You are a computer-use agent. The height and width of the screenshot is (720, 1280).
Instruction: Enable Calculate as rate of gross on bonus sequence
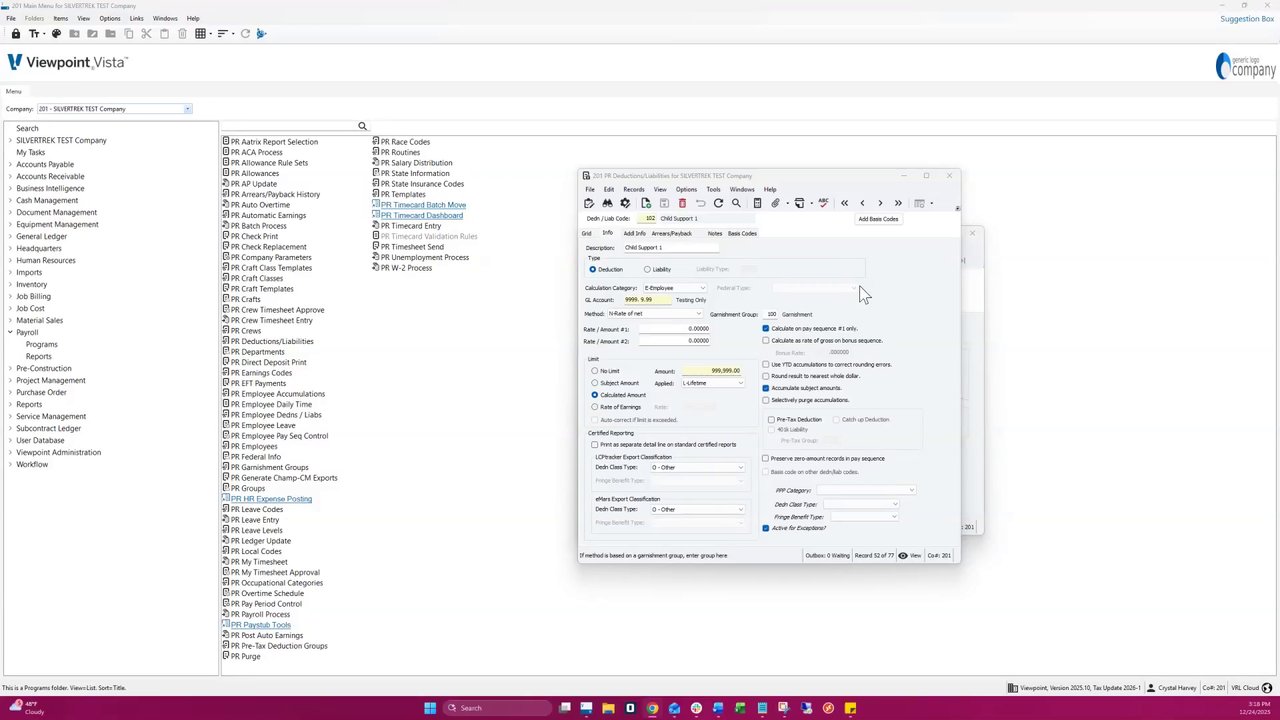click(x=766, y=341)
